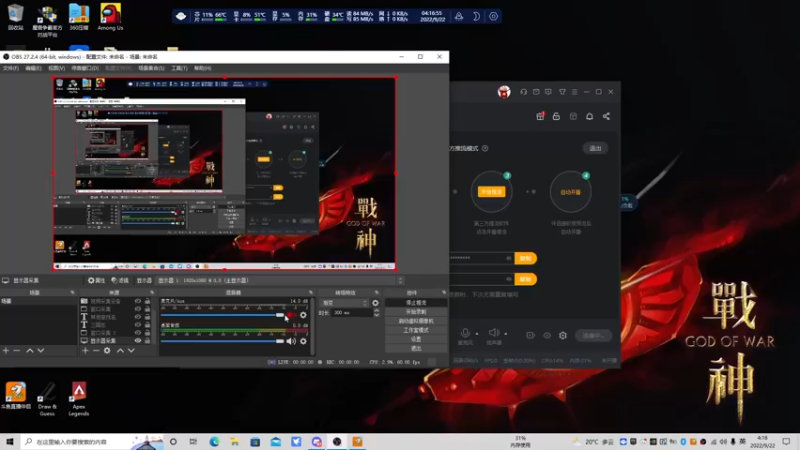Add a new source with plus icon
Screen dimensions: 800x450
pyautogui.click(x=85, y=351)
